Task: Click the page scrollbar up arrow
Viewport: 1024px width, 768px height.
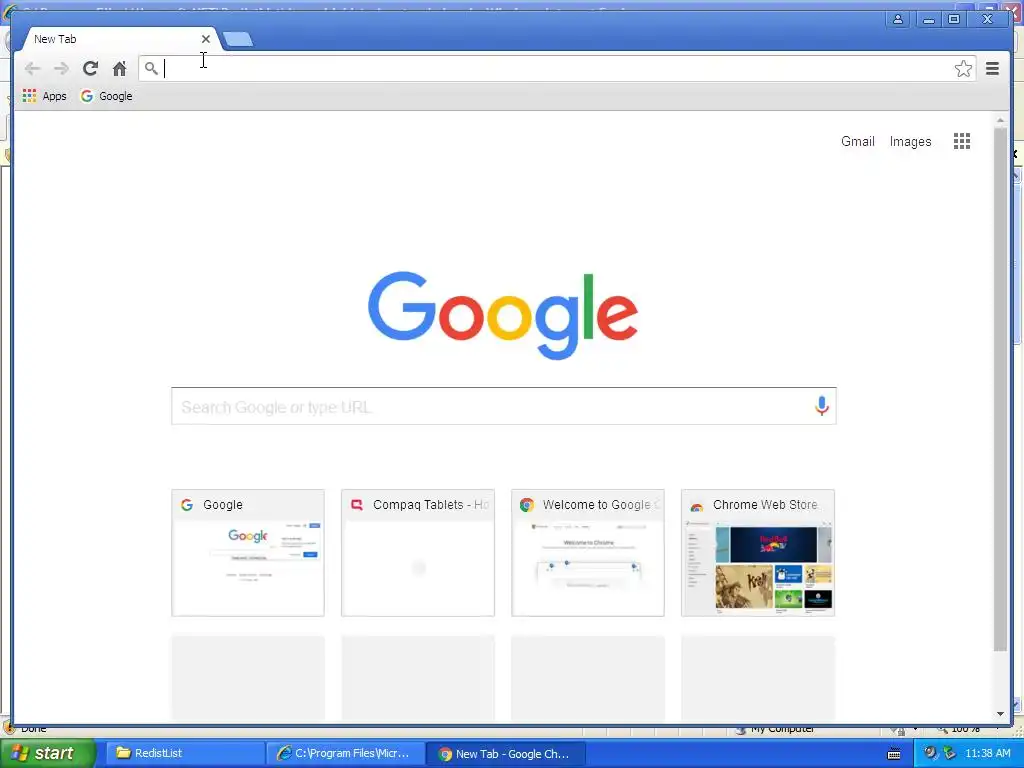Action: (1000, 121)
